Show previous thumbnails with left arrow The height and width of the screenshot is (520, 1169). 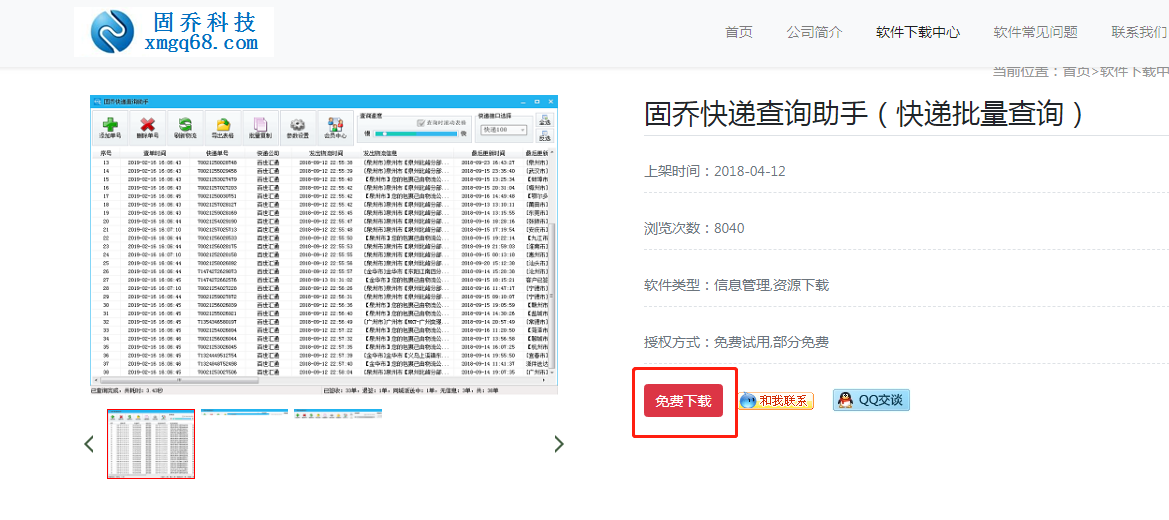click(89, 444)
